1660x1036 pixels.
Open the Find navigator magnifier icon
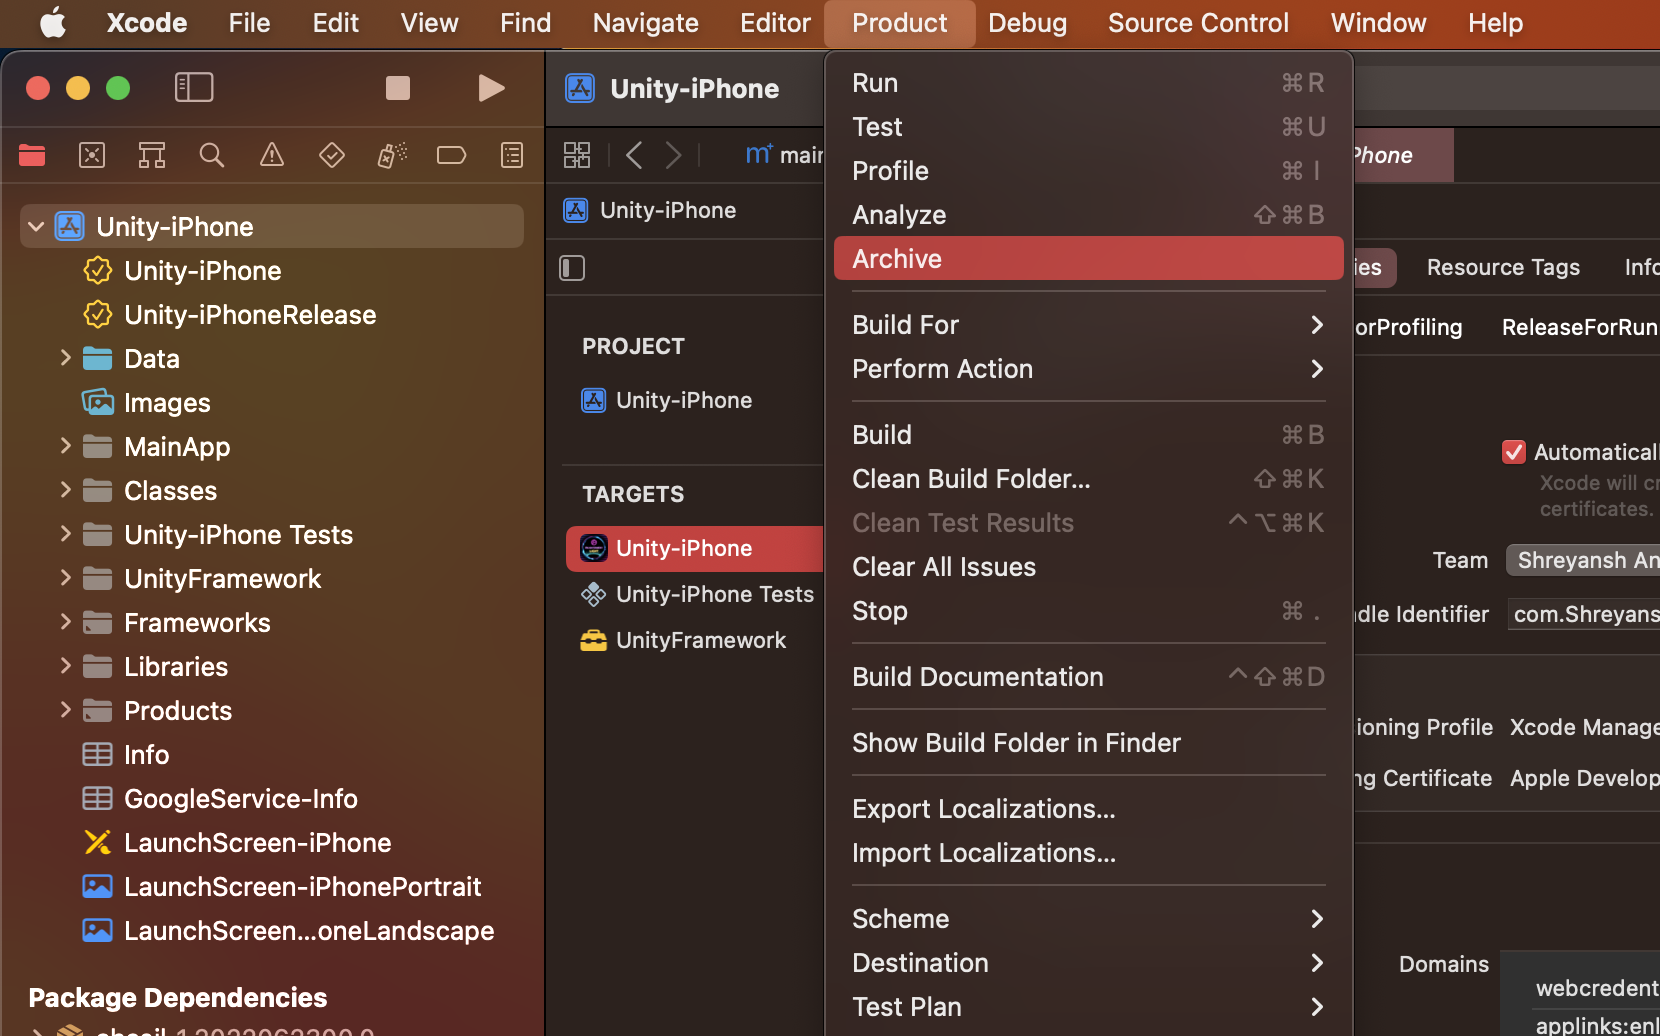(211, 155)
